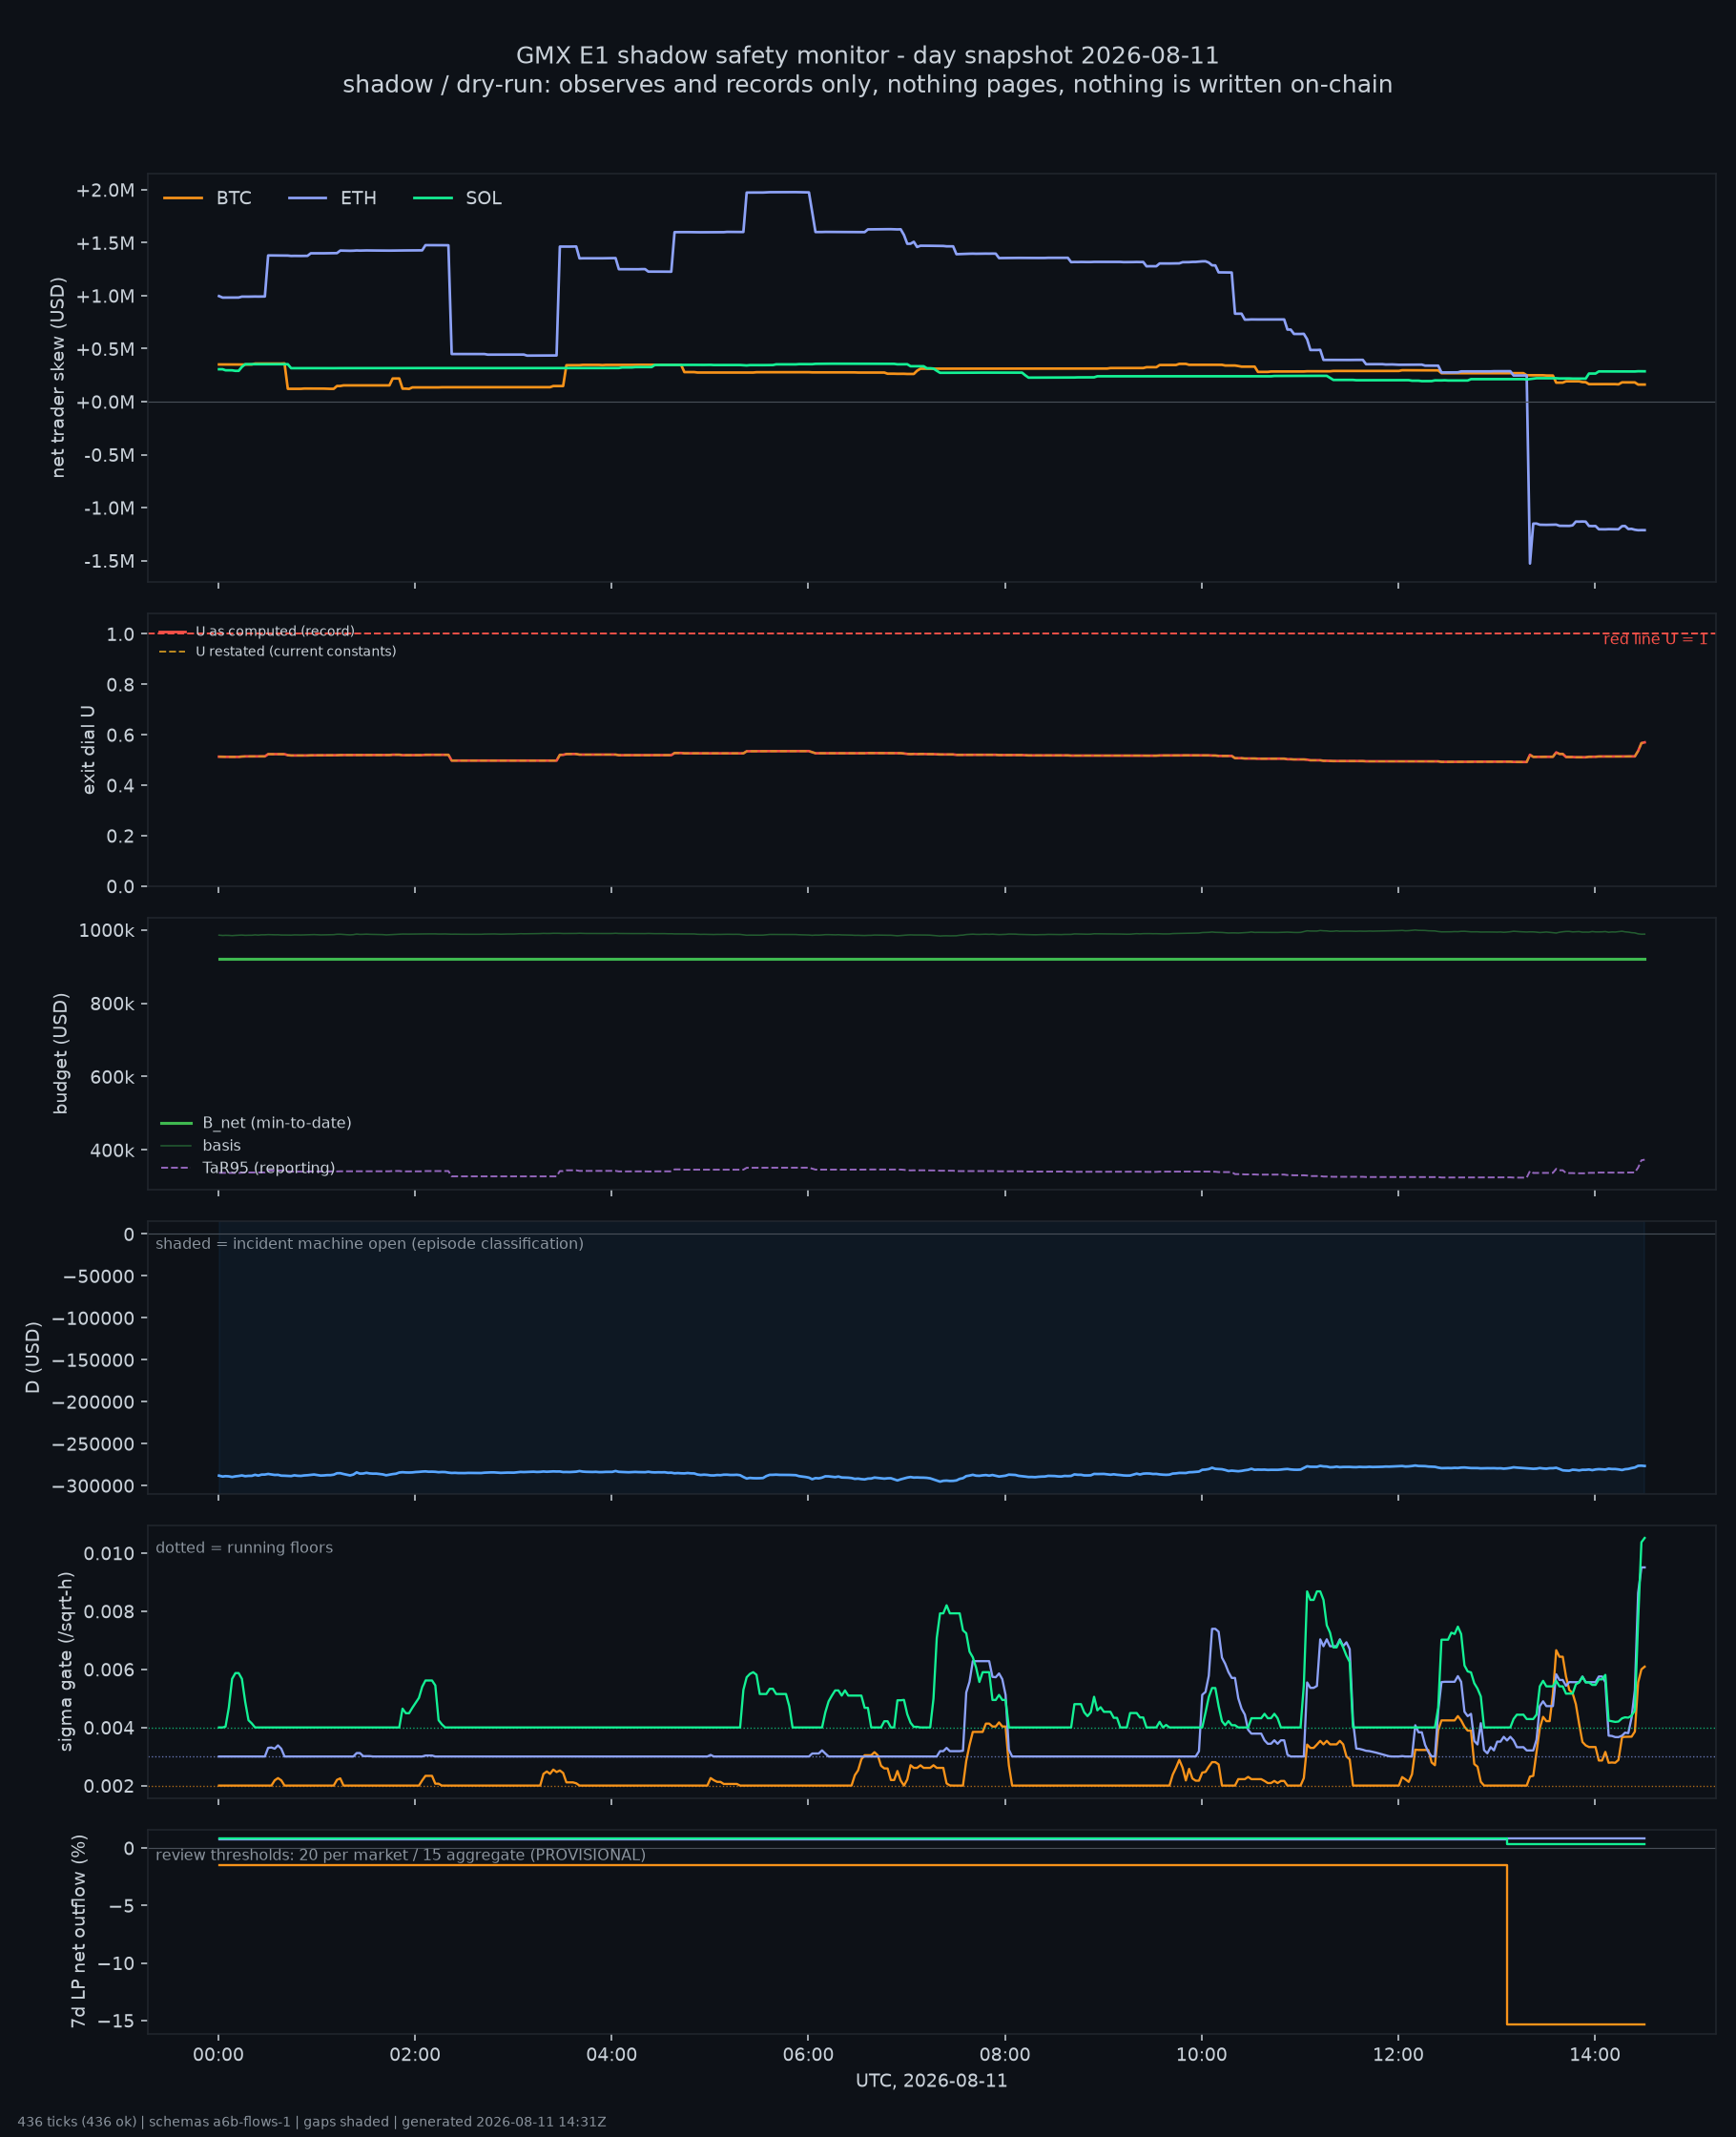Screen dimensions: 1736x2137
Task: Select the 'shadow / dry-run' subtitle line
Action: click(x=867, y=84)
